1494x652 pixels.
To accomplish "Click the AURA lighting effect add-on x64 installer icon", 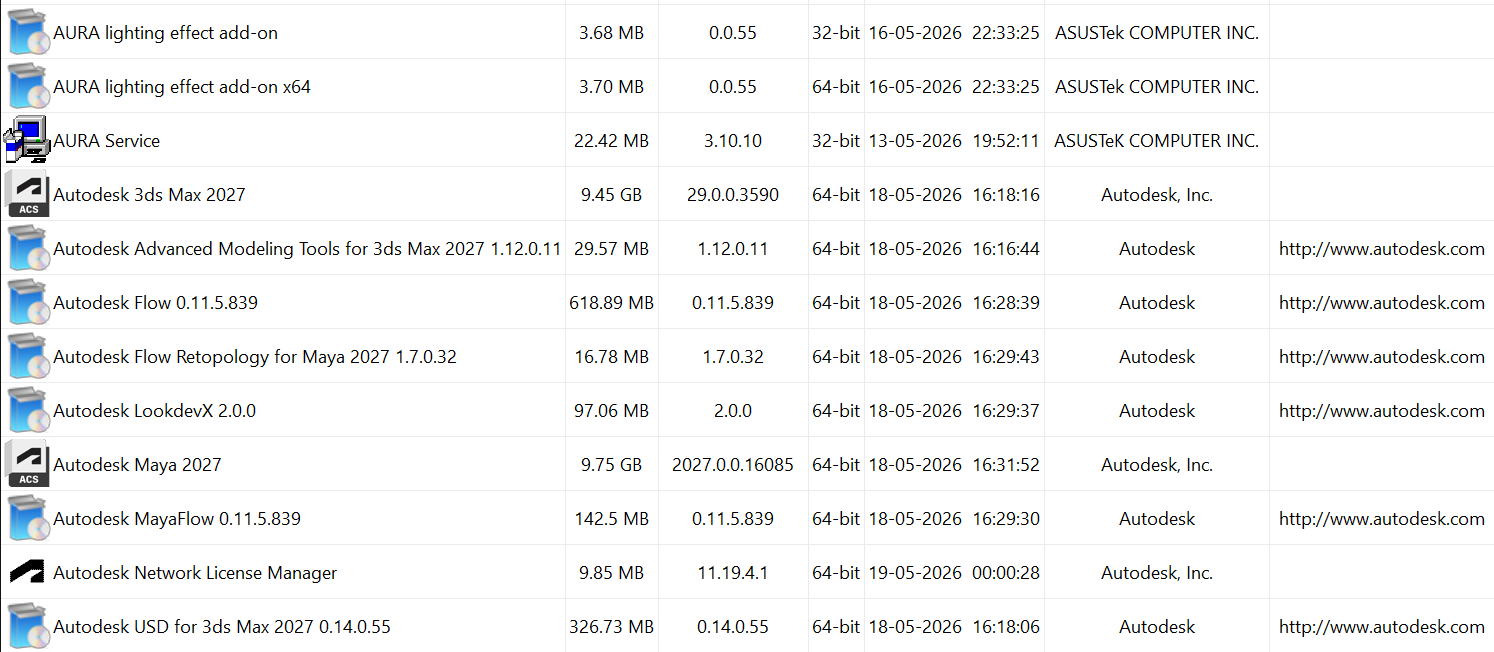I will [x=28, y=86].
